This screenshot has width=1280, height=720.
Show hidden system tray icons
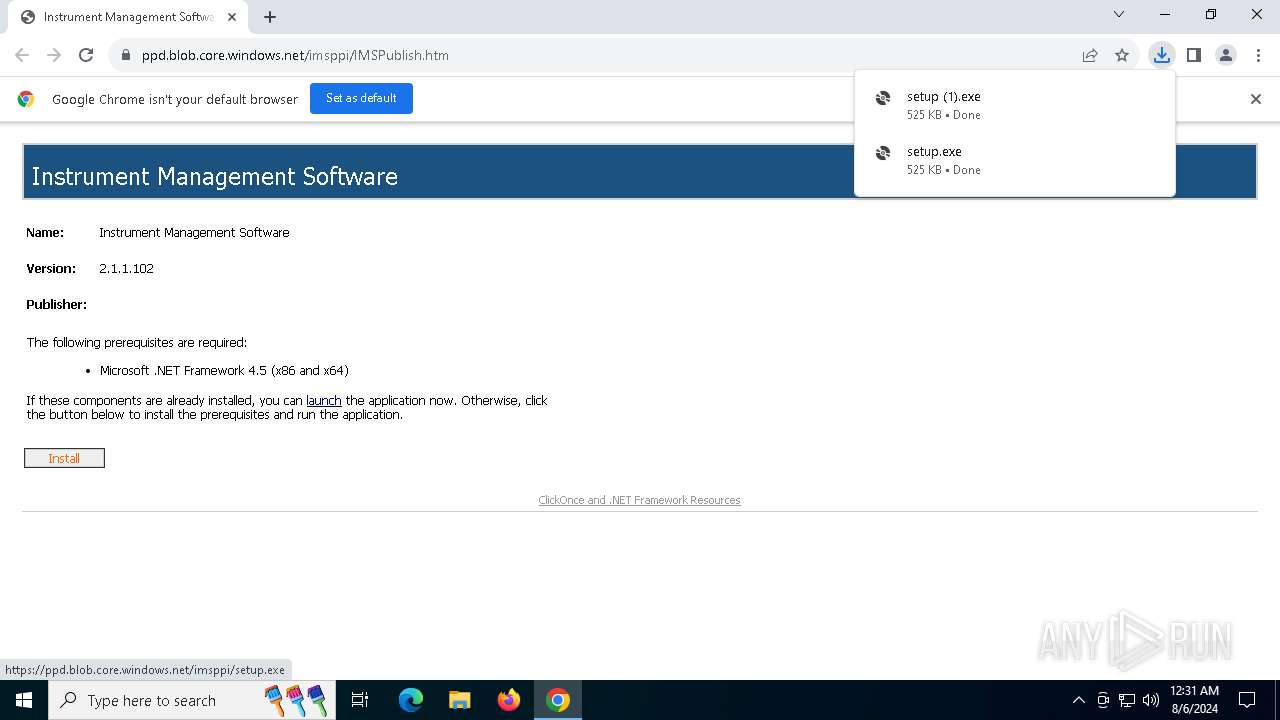click(1078, 700)
